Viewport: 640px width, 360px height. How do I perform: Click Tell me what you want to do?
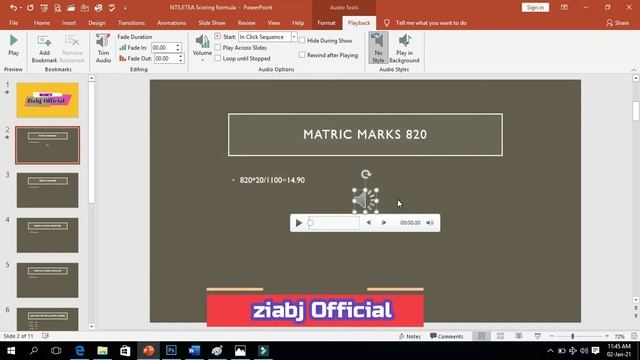(x=431, y=23)
